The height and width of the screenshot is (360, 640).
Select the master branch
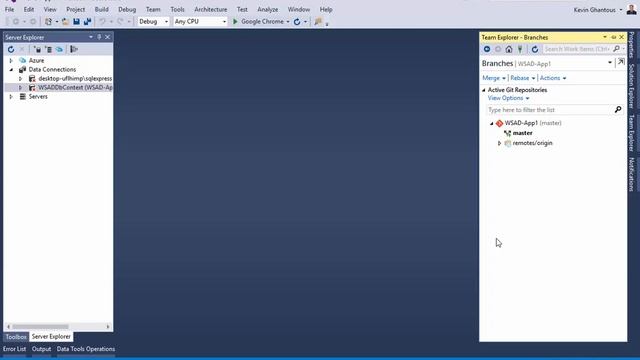coord(522,133)
